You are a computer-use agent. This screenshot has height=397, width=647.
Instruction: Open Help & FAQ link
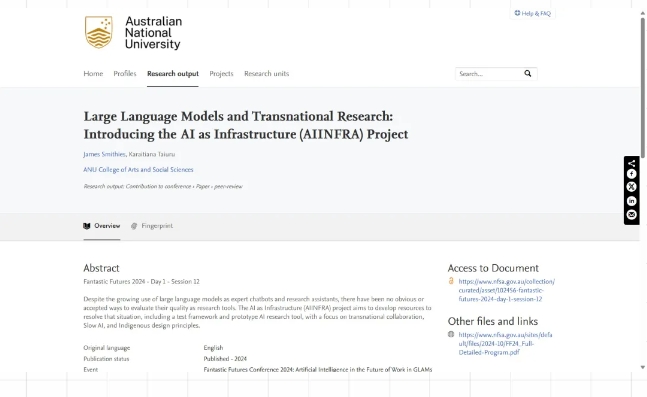533,13
